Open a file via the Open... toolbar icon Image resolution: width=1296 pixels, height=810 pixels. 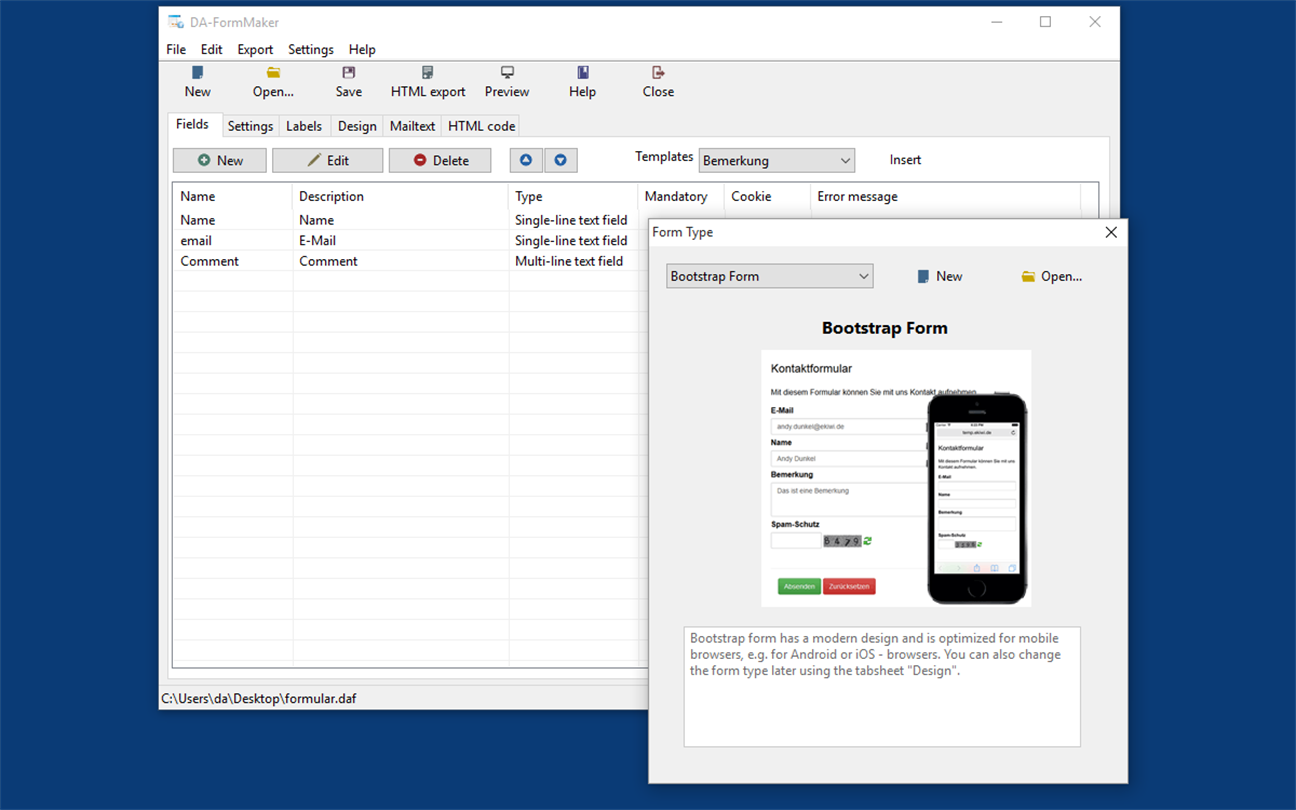(273, 82)
